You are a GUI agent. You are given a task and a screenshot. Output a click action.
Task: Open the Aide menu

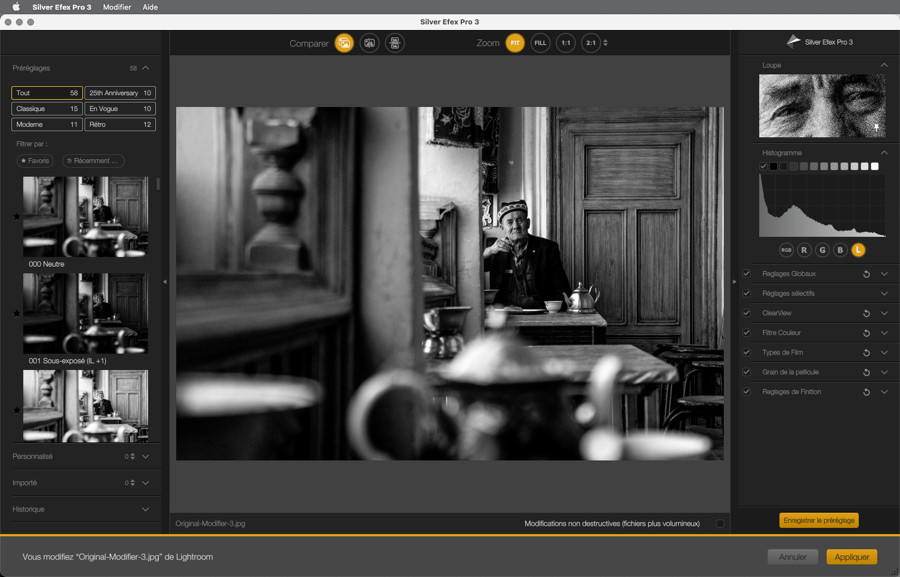tap(150, 7)
